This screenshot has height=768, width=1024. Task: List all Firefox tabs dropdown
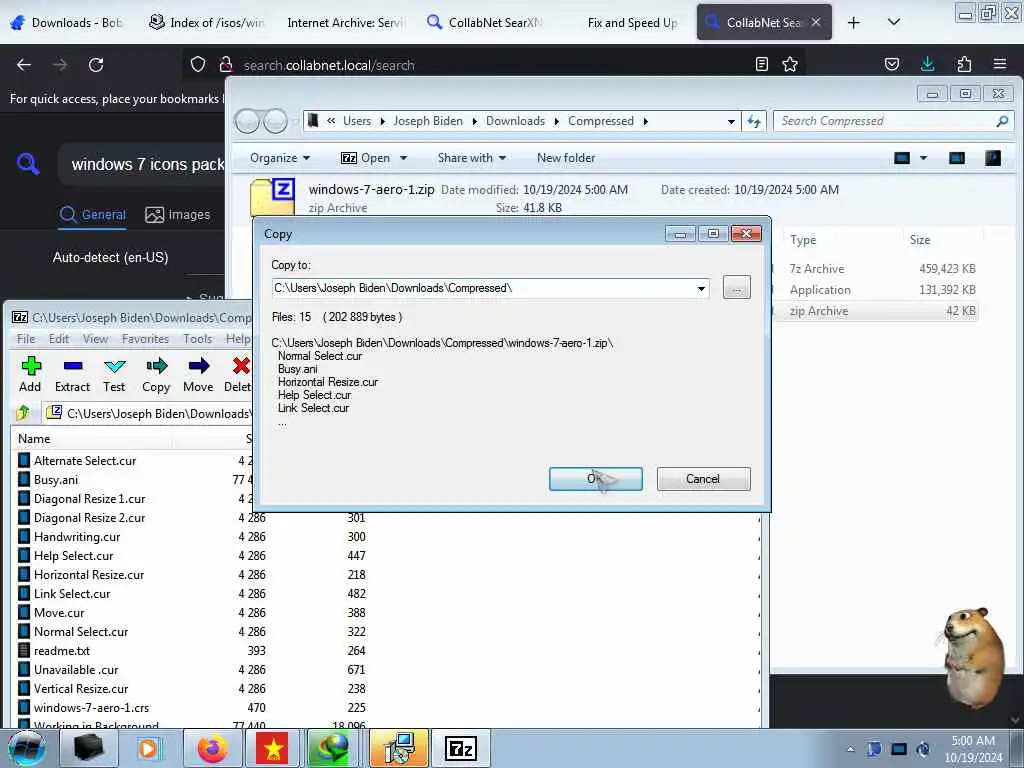(894, 23)
